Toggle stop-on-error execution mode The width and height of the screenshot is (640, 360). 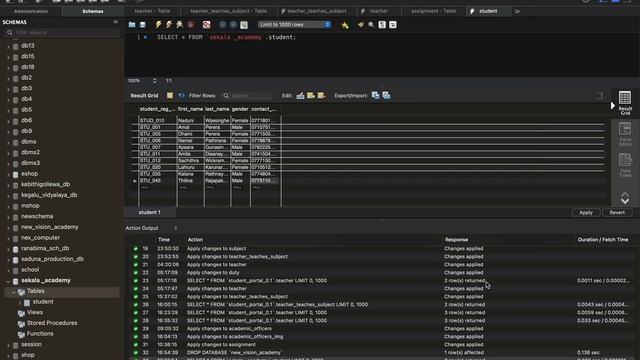click(x=207, y=24)
